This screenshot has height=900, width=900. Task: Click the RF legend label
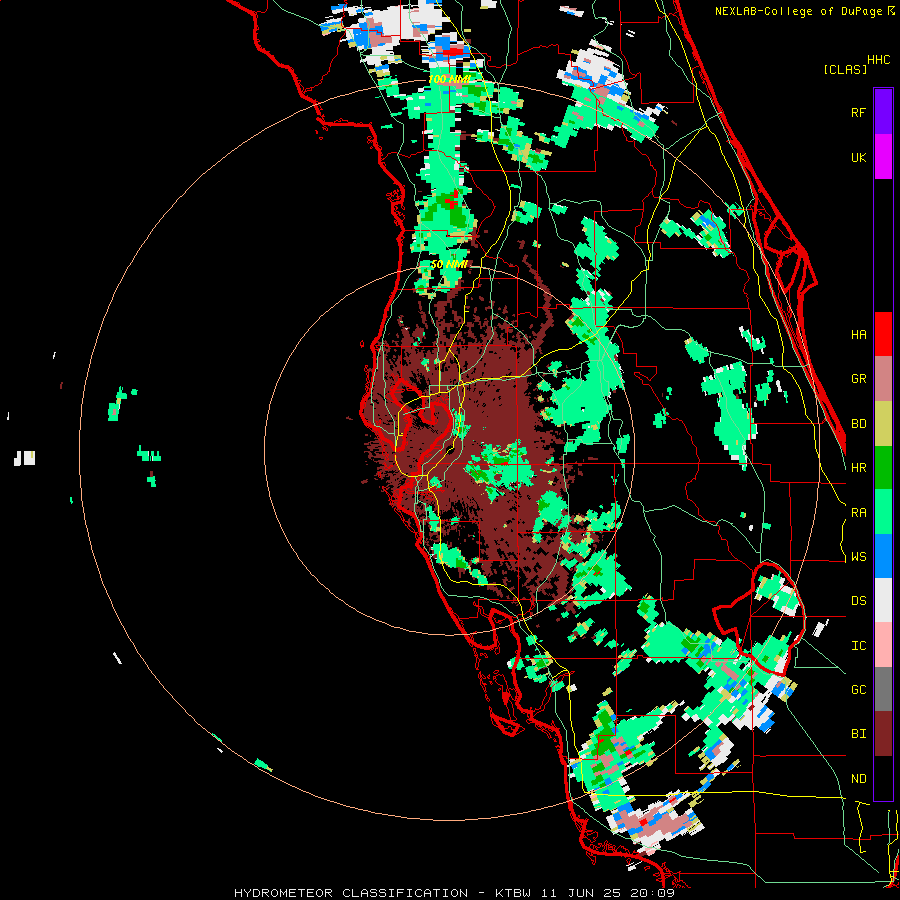[859, 112]
